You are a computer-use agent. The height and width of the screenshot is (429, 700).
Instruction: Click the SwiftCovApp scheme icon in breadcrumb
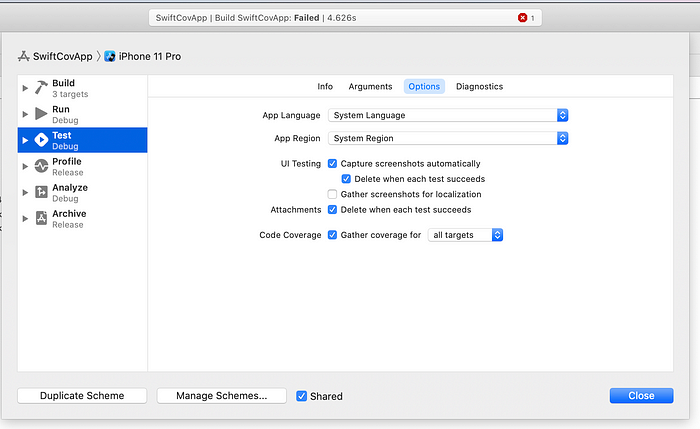pyautogui.click(x=23, y=56)
